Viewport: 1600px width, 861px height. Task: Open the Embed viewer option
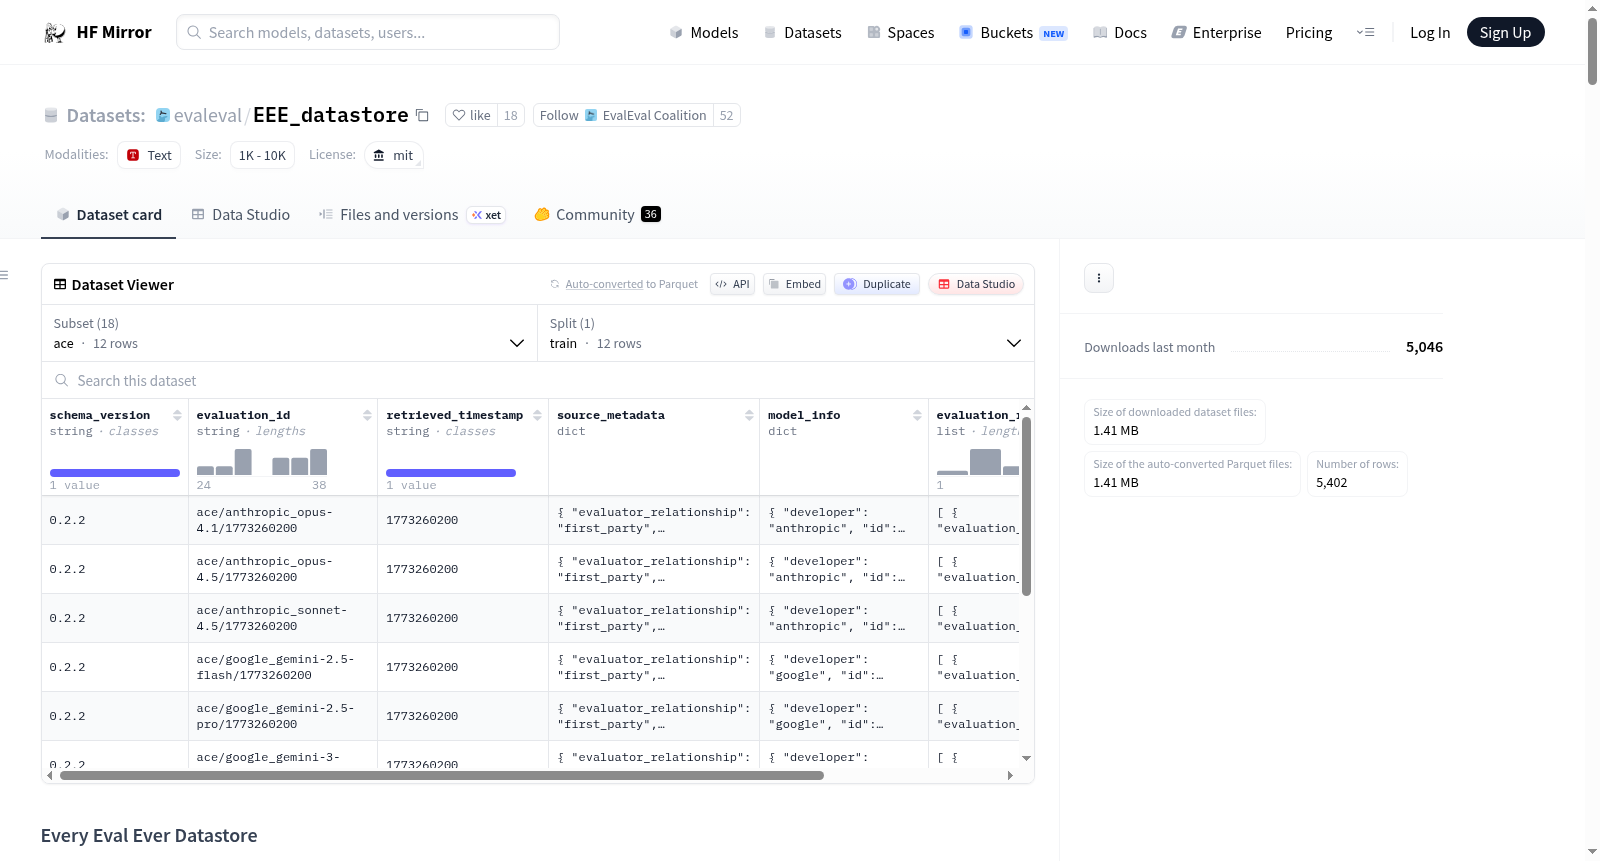tap(795, 284)
